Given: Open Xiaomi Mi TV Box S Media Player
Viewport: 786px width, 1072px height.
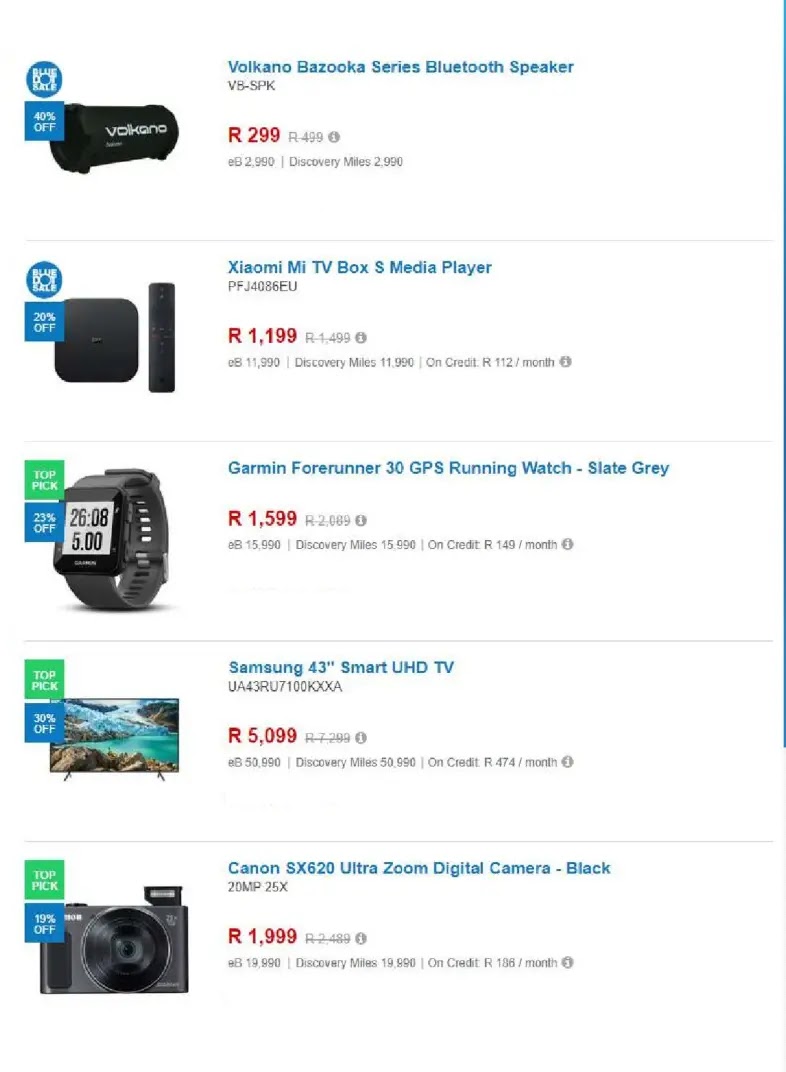Looking at the screenshot, I should [360, 267].
